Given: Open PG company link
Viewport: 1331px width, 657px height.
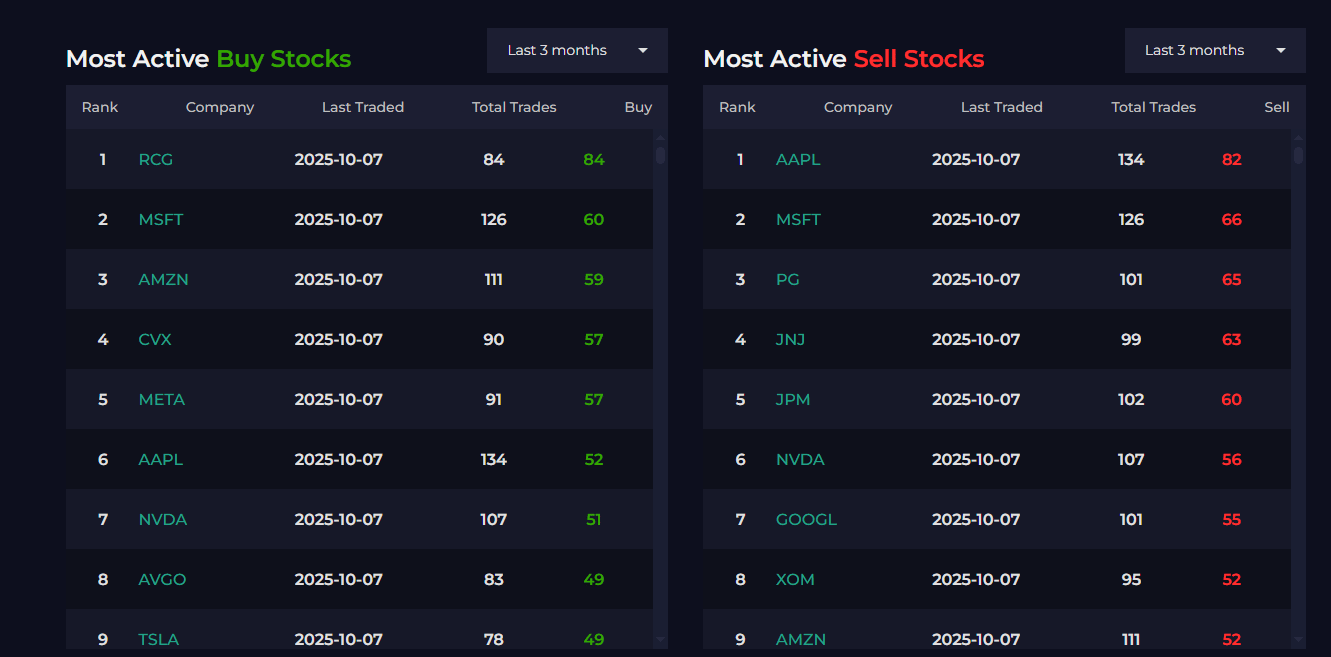Looking at the screenshot, I should point(787,279).
